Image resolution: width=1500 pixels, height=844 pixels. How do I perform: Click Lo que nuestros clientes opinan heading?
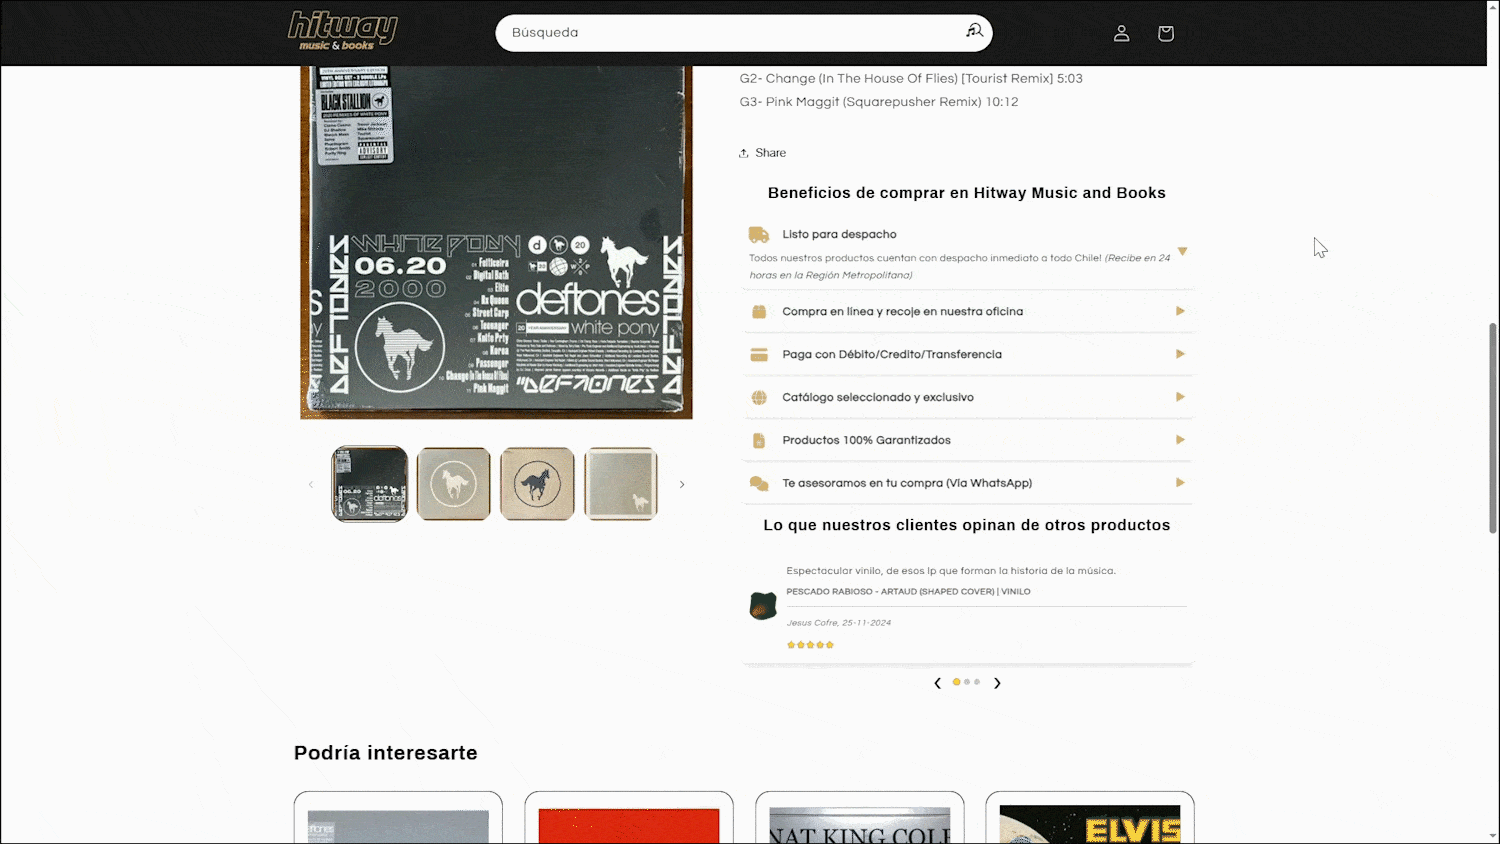[x=967, y=525]
